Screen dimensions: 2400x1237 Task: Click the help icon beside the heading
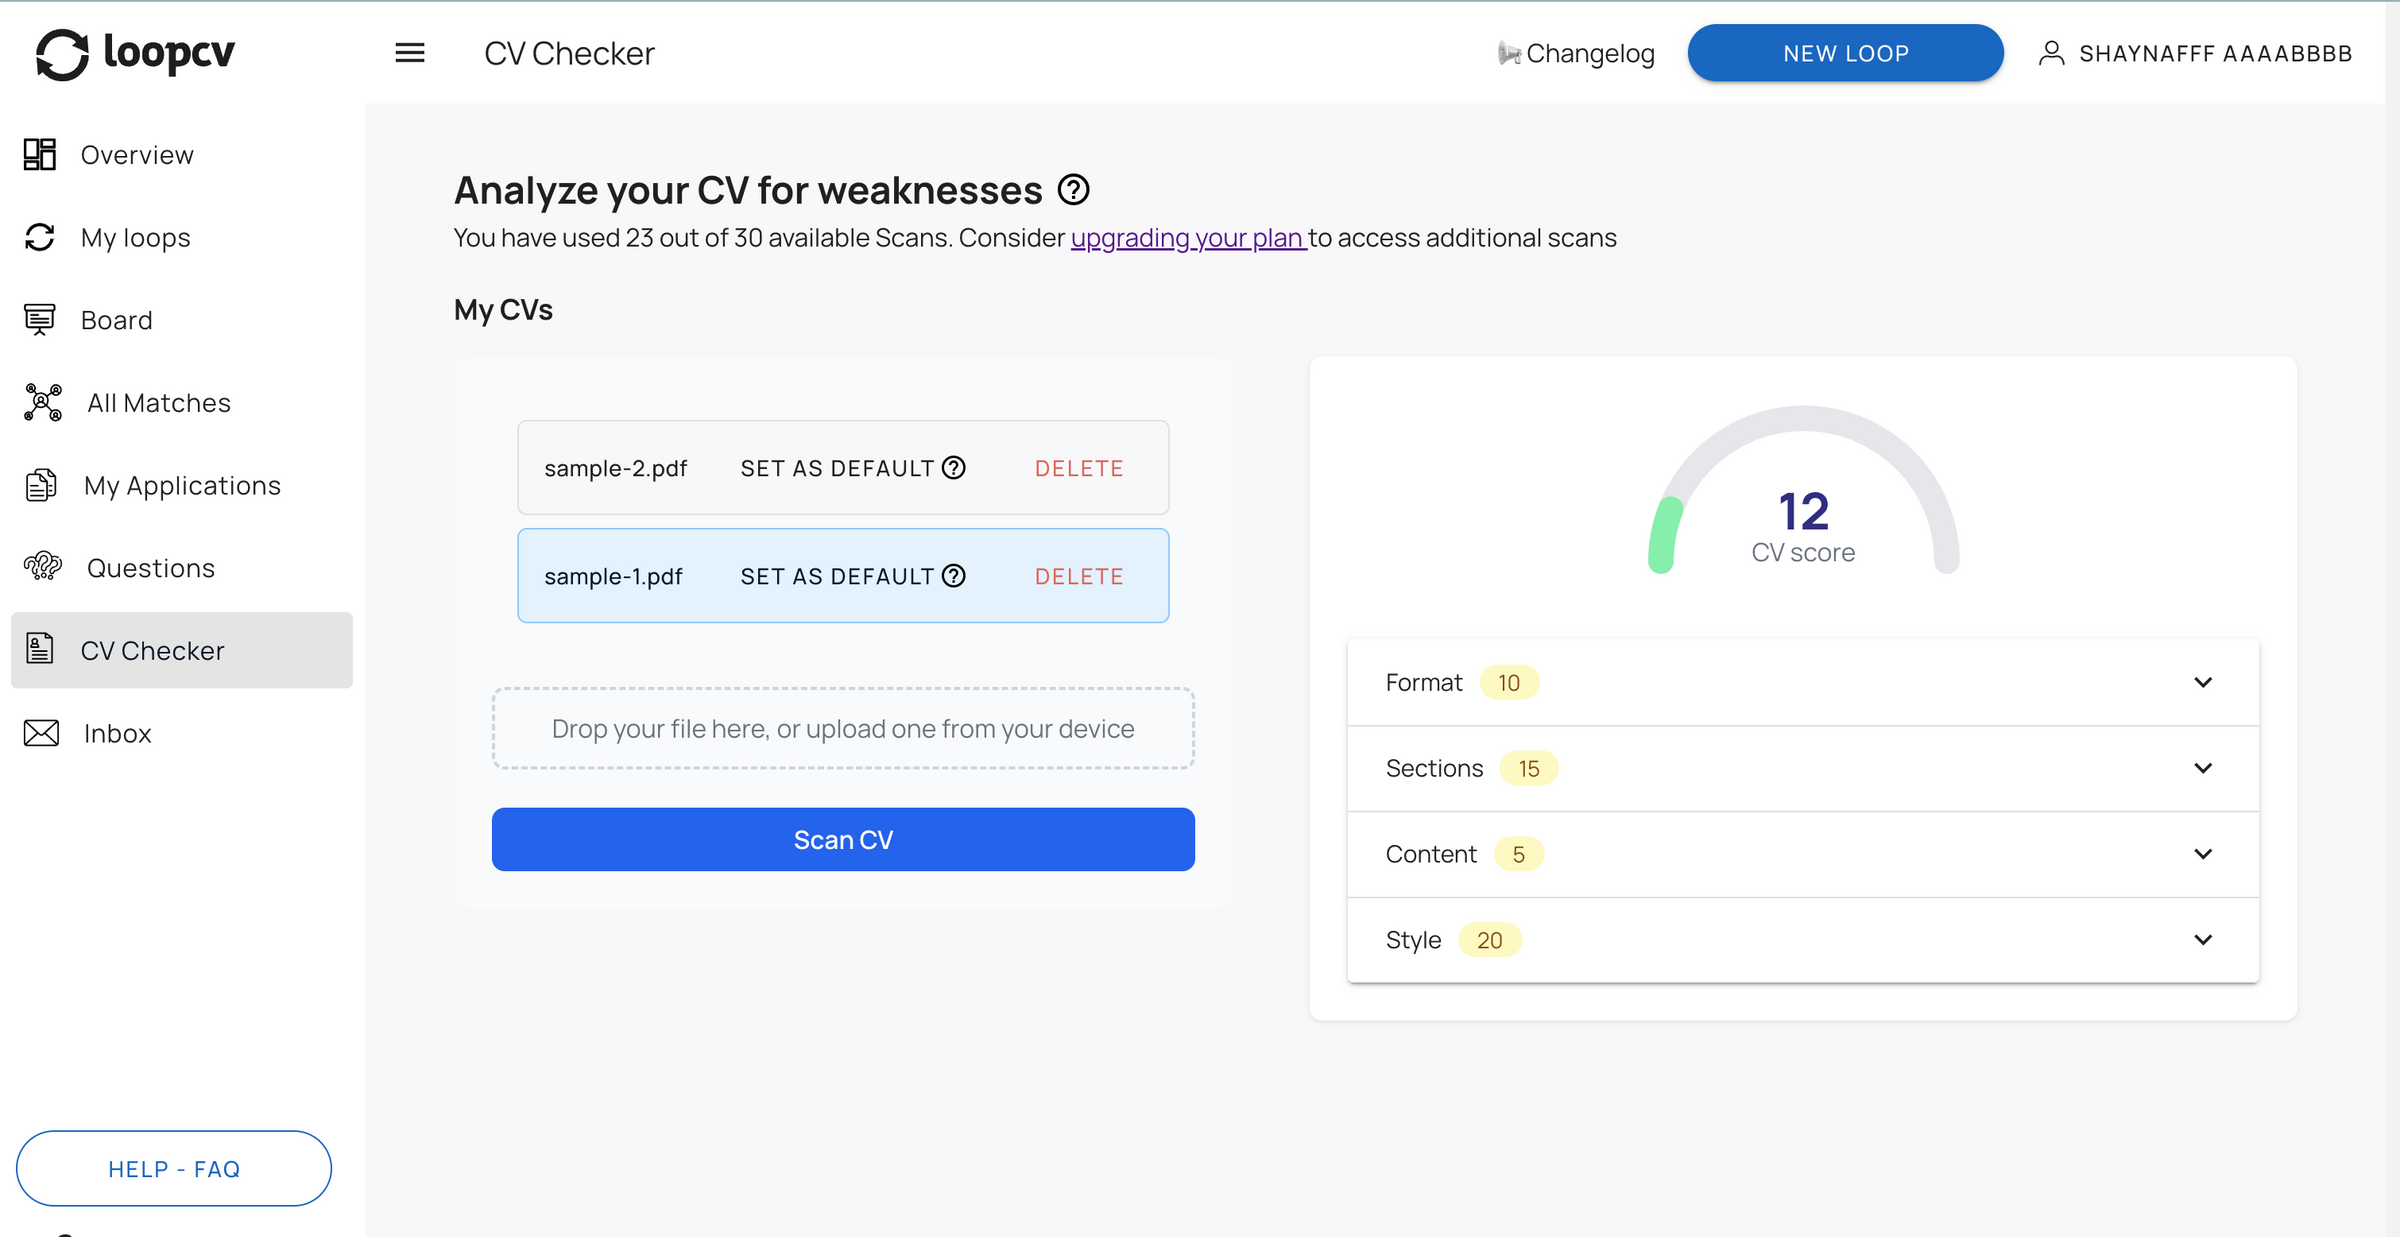[1074, 189]
